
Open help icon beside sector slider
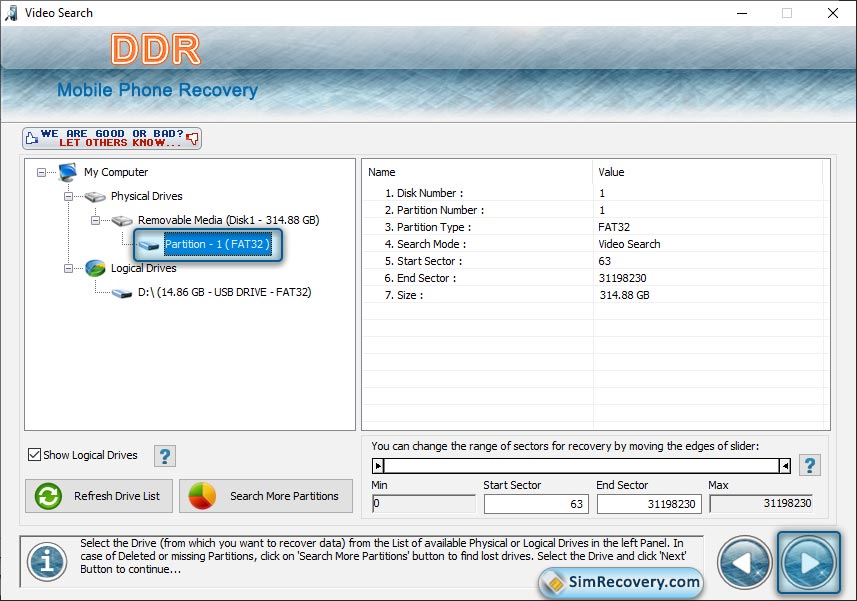[810, 465]
